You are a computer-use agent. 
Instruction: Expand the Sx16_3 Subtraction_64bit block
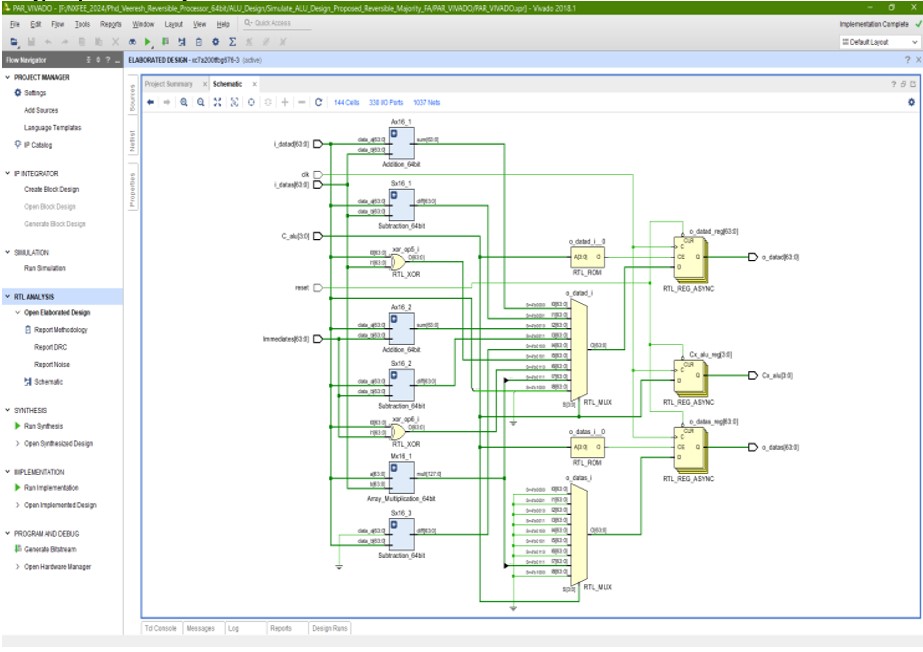395,525
